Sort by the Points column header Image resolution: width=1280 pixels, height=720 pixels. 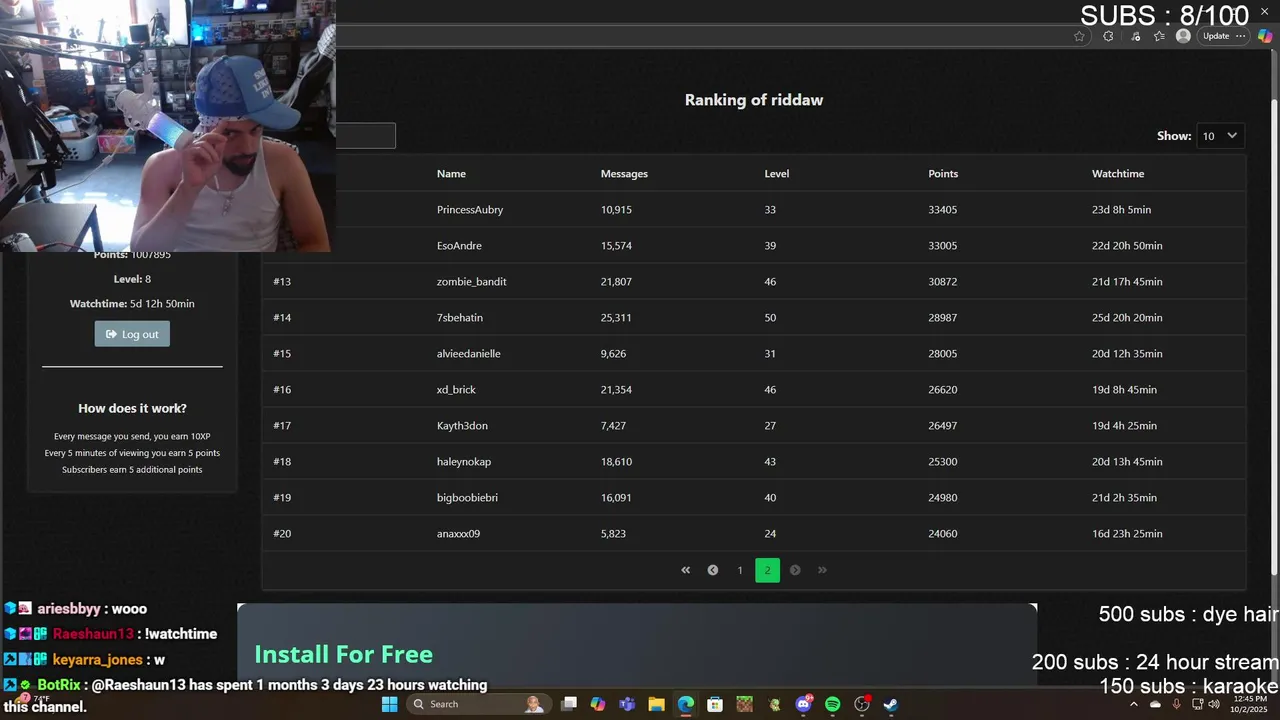coord(943,174)
